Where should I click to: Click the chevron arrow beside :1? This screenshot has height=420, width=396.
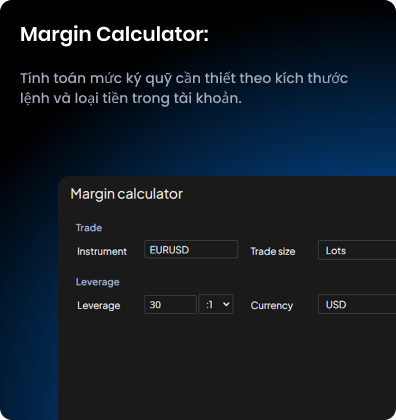click(226, 304)
